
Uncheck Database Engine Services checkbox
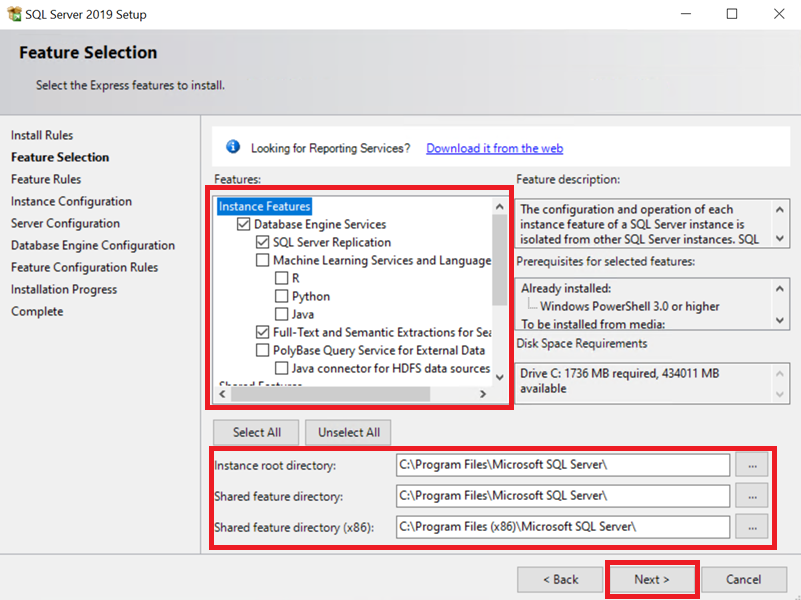pyautogui.click(x=244, y=225)
